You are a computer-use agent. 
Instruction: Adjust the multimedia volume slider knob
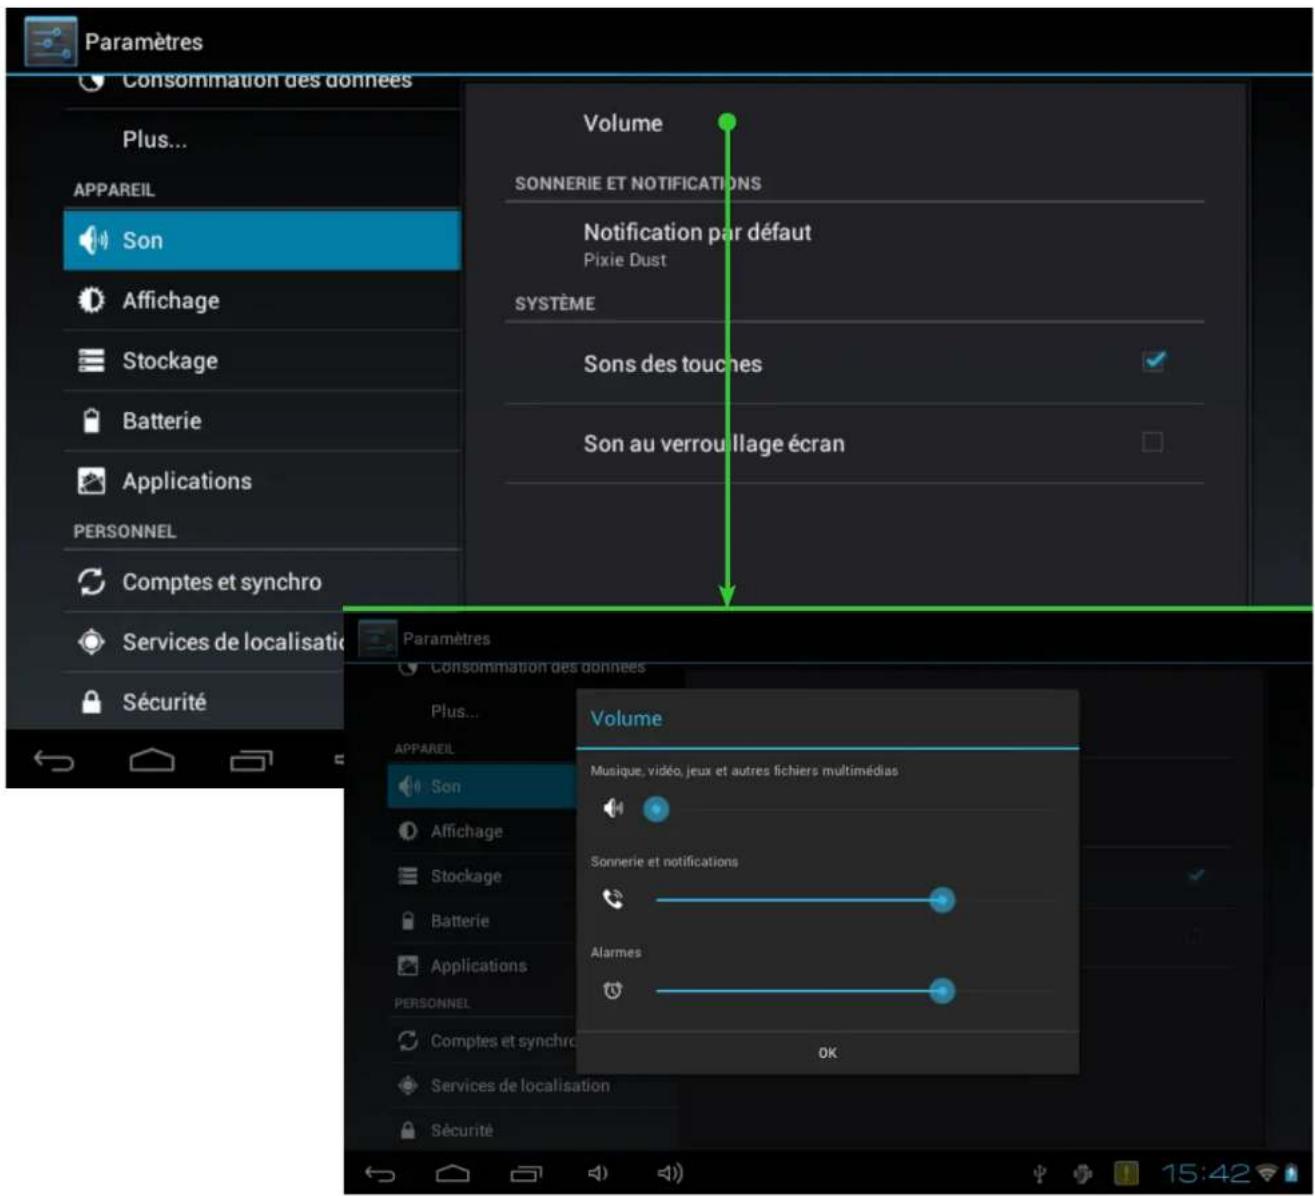(x=656, y=809)
